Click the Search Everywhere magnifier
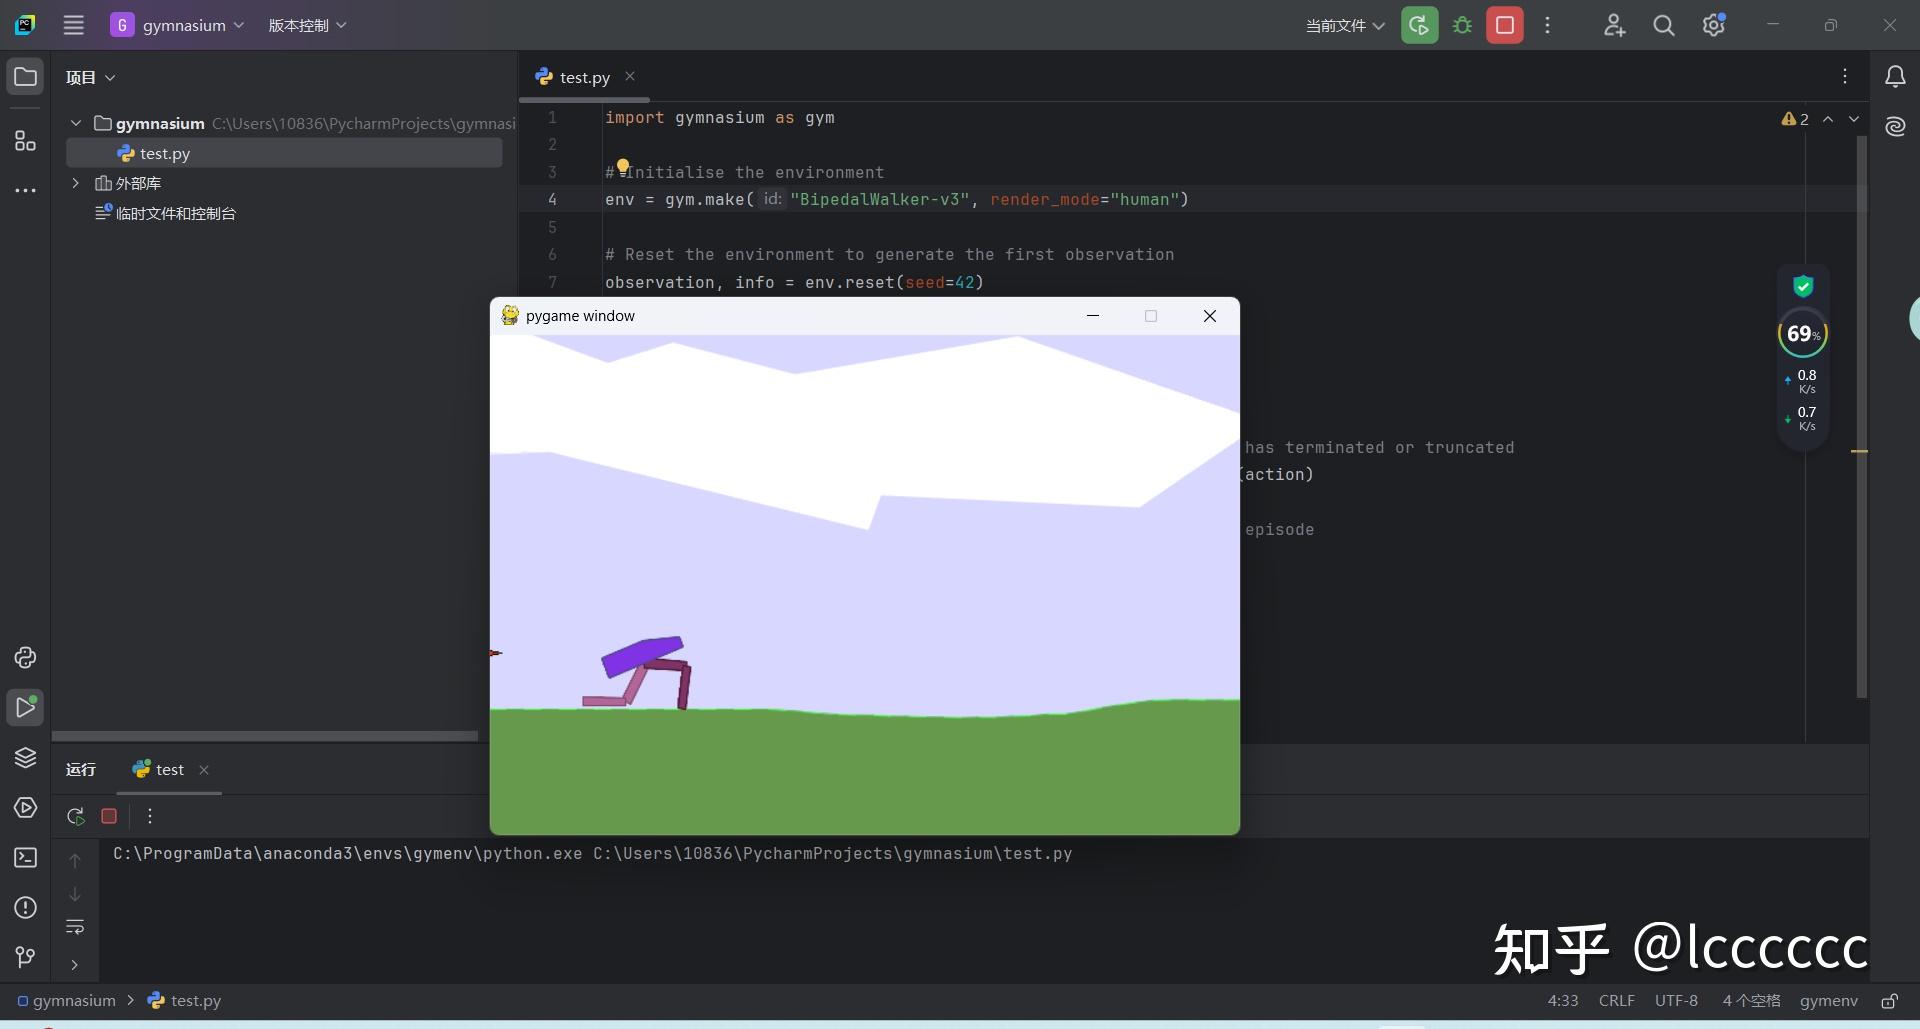 [1663, 25]
